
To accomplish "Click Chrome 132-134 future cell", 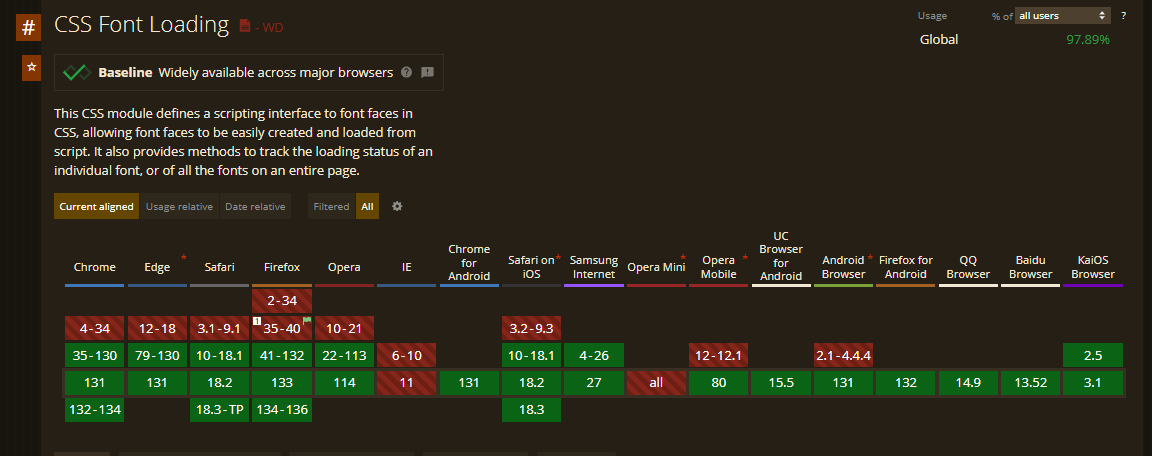I will click(x=95, y=410).
